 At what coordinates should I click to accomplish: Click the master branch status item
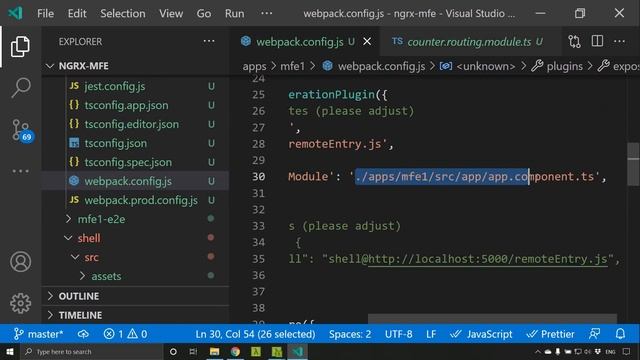pyautogui.click(x=38, y=334)
